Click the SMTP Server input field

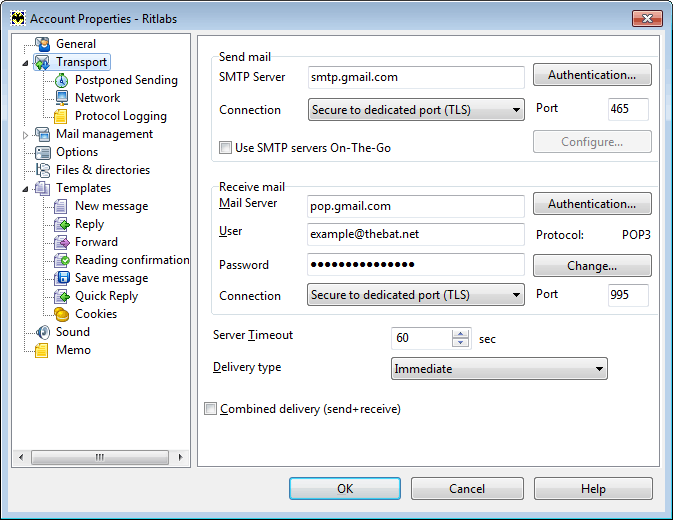pyautogui.click(x=416, y=77)
